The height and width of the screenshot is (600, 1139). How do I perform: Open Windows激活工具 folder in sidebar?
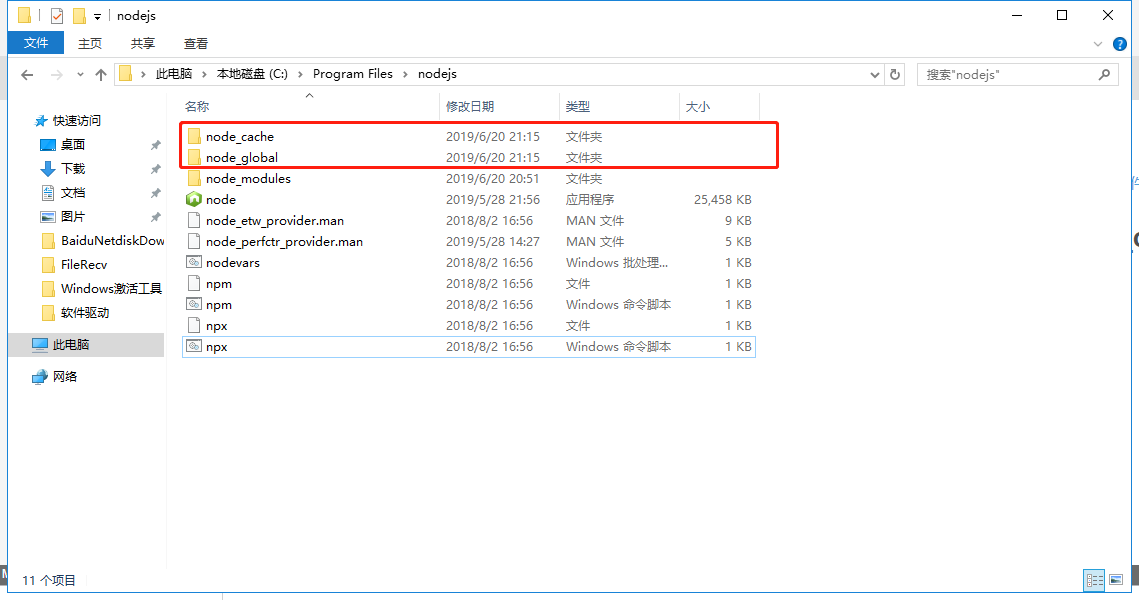(x=111, y=288)
